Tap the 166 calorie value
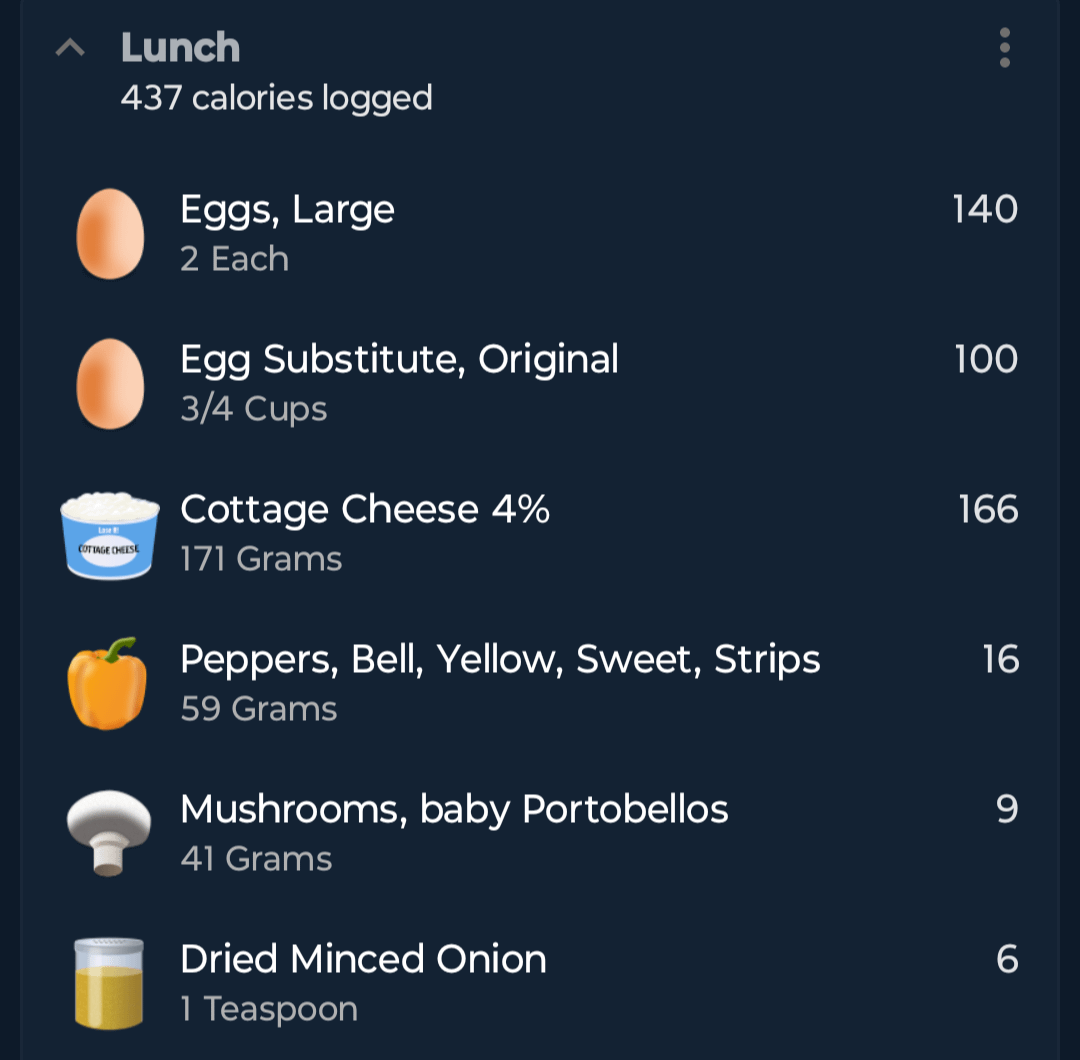The height and width of the screenshot is (1060, 1080). point(988,510)
